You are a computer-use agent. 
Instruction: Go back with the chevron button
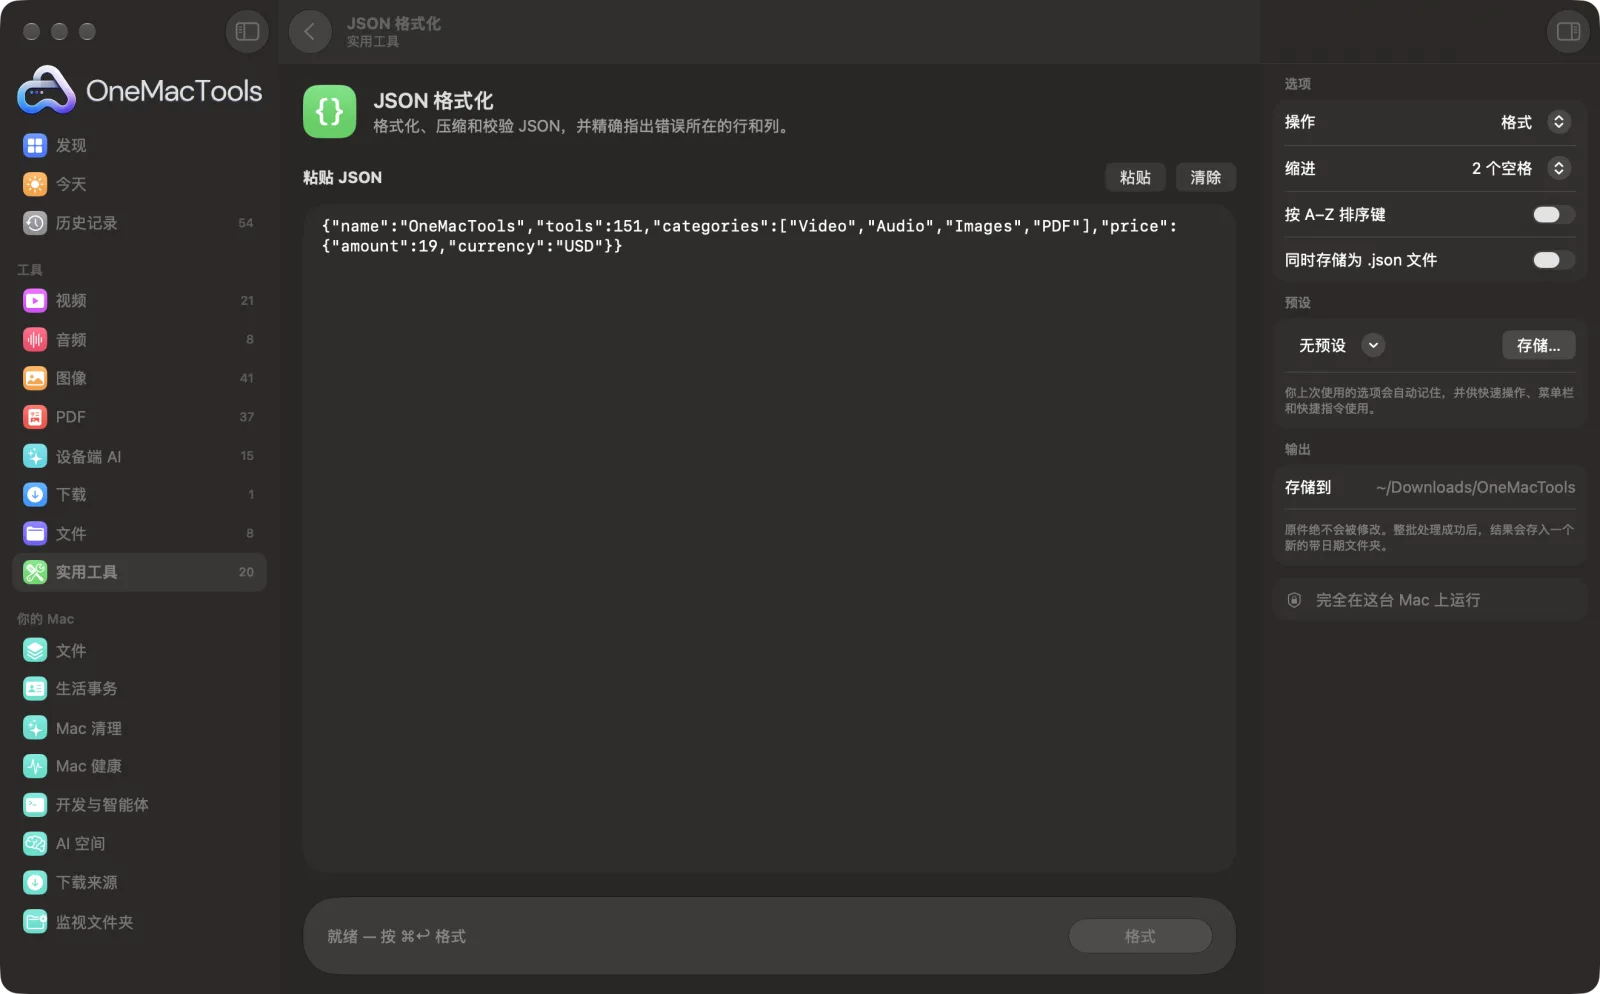(x=310, y=32)
